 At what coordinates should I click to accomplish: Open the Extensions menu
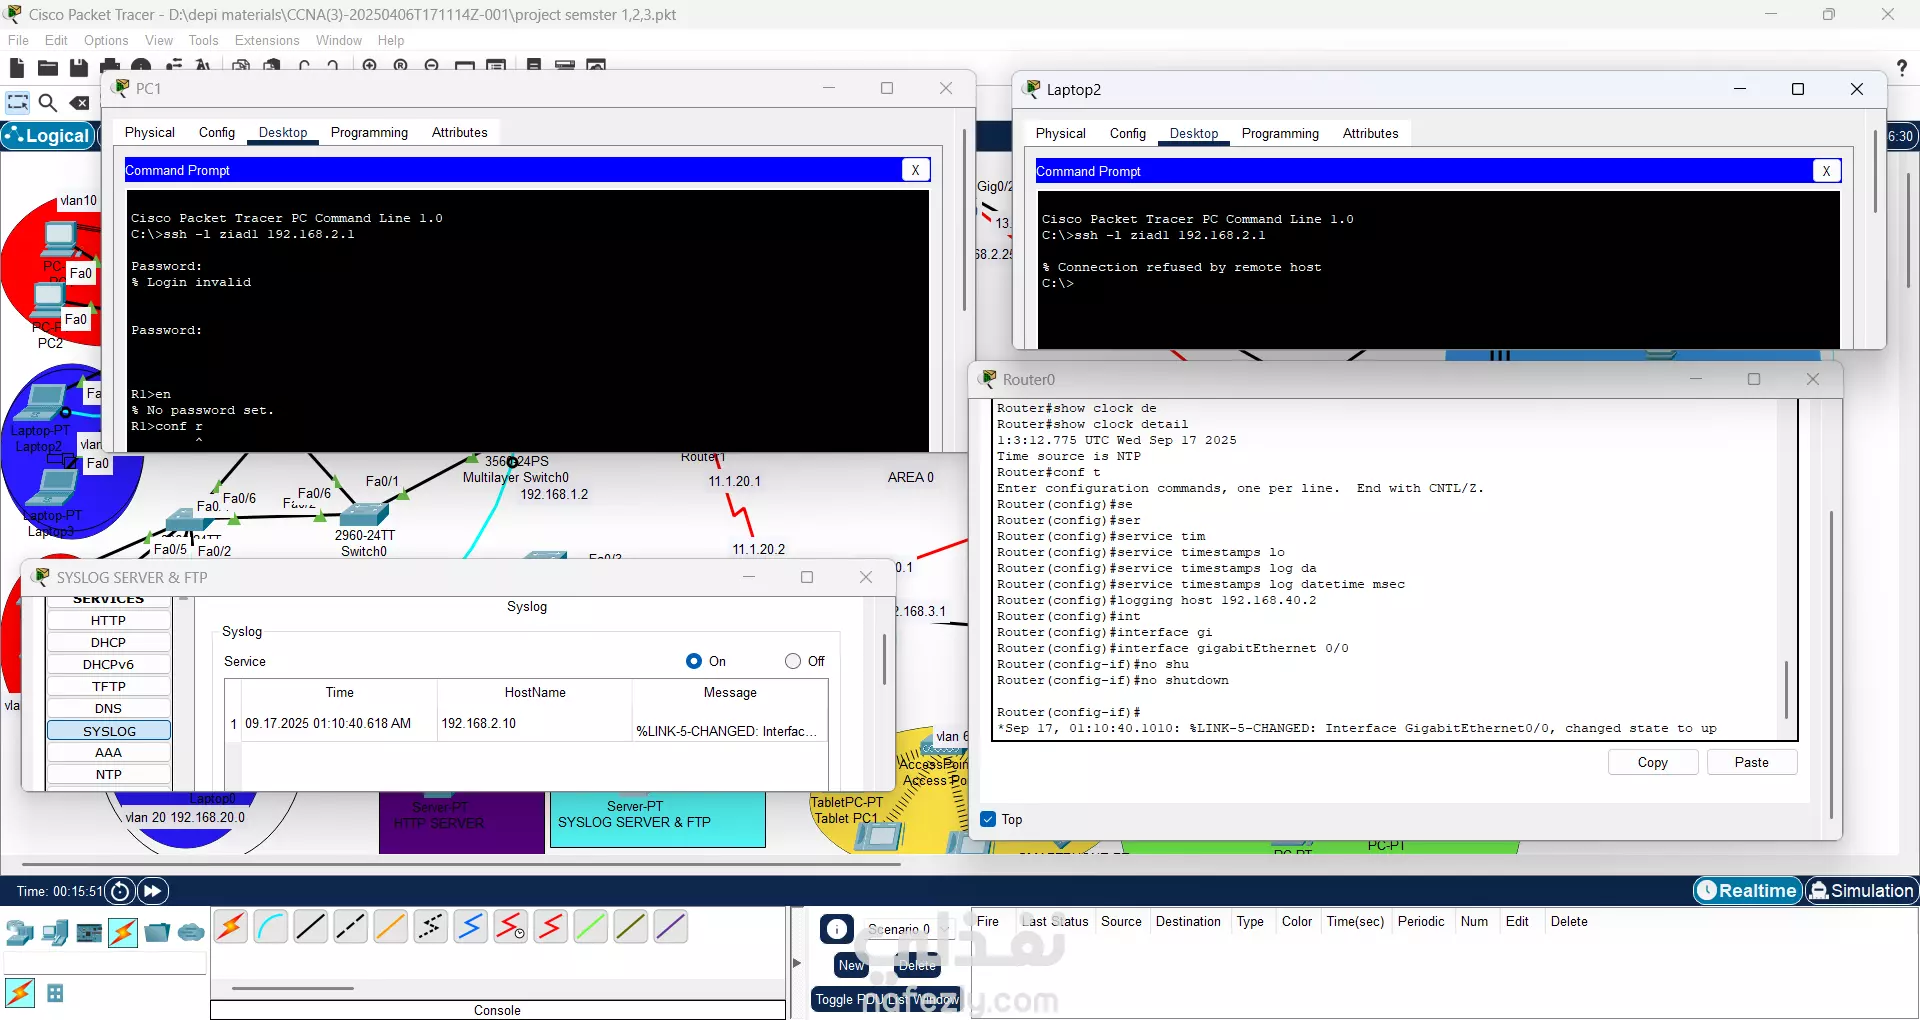pos(267,40)
